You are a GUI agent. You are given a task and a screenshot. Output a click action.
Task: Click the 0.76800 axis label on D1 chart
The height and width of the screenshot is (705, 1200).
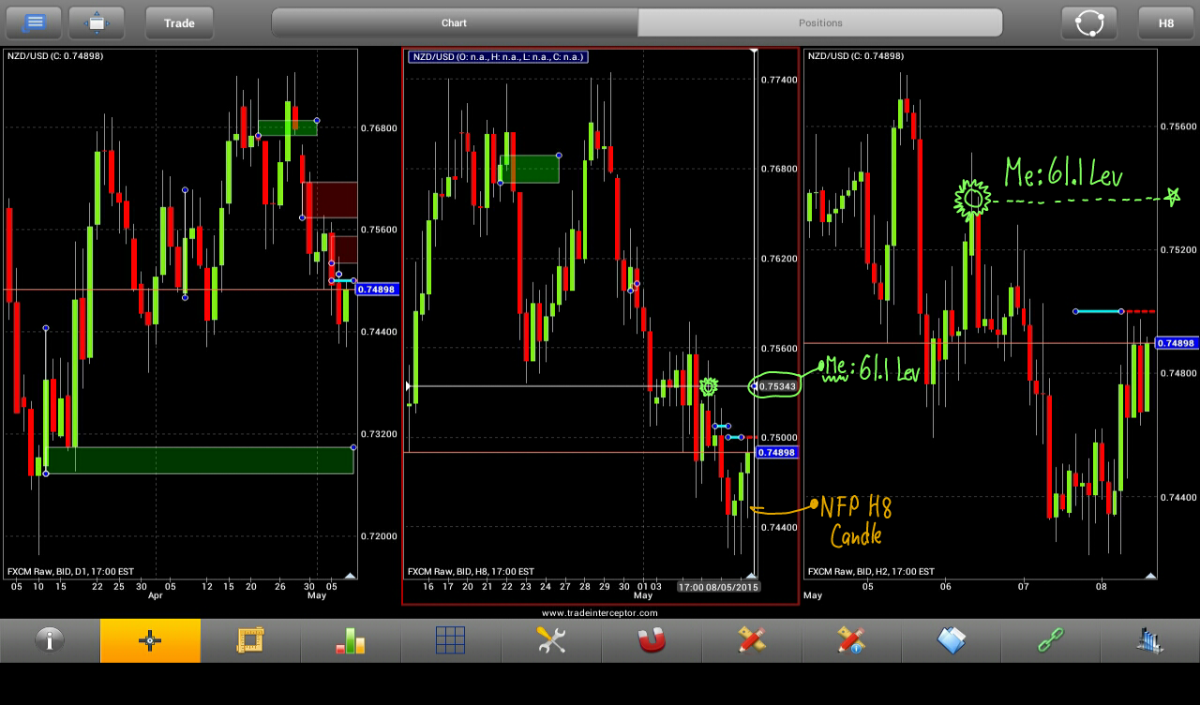379,128
